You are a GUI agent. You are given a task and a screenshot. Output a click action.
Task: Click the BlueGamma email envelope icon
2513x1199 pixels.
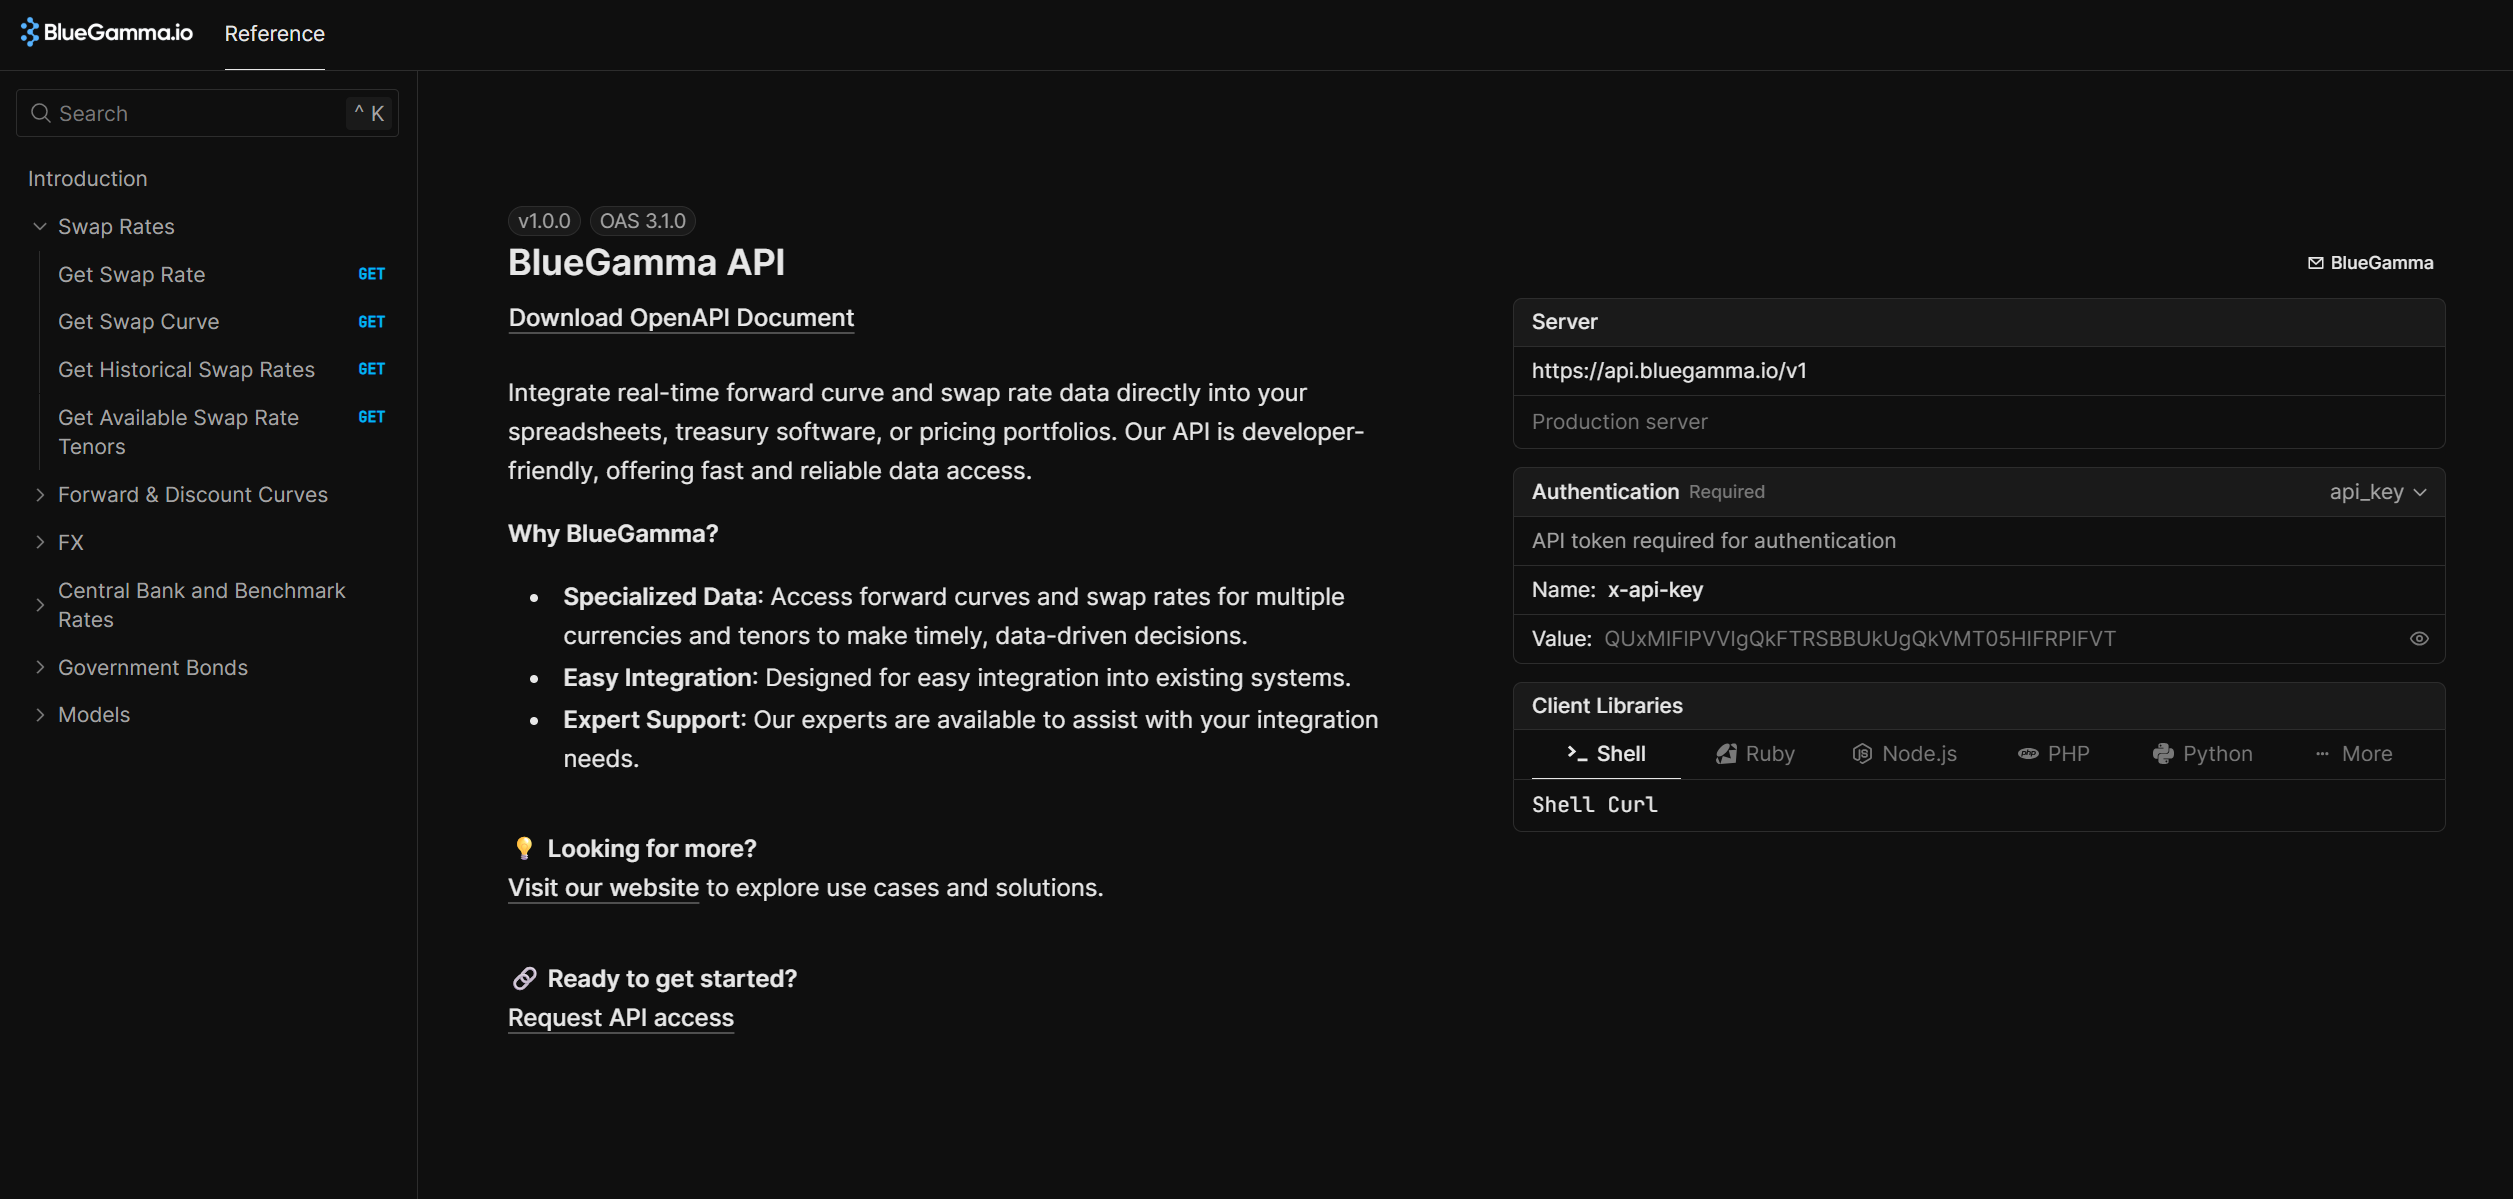[2315, 263]
